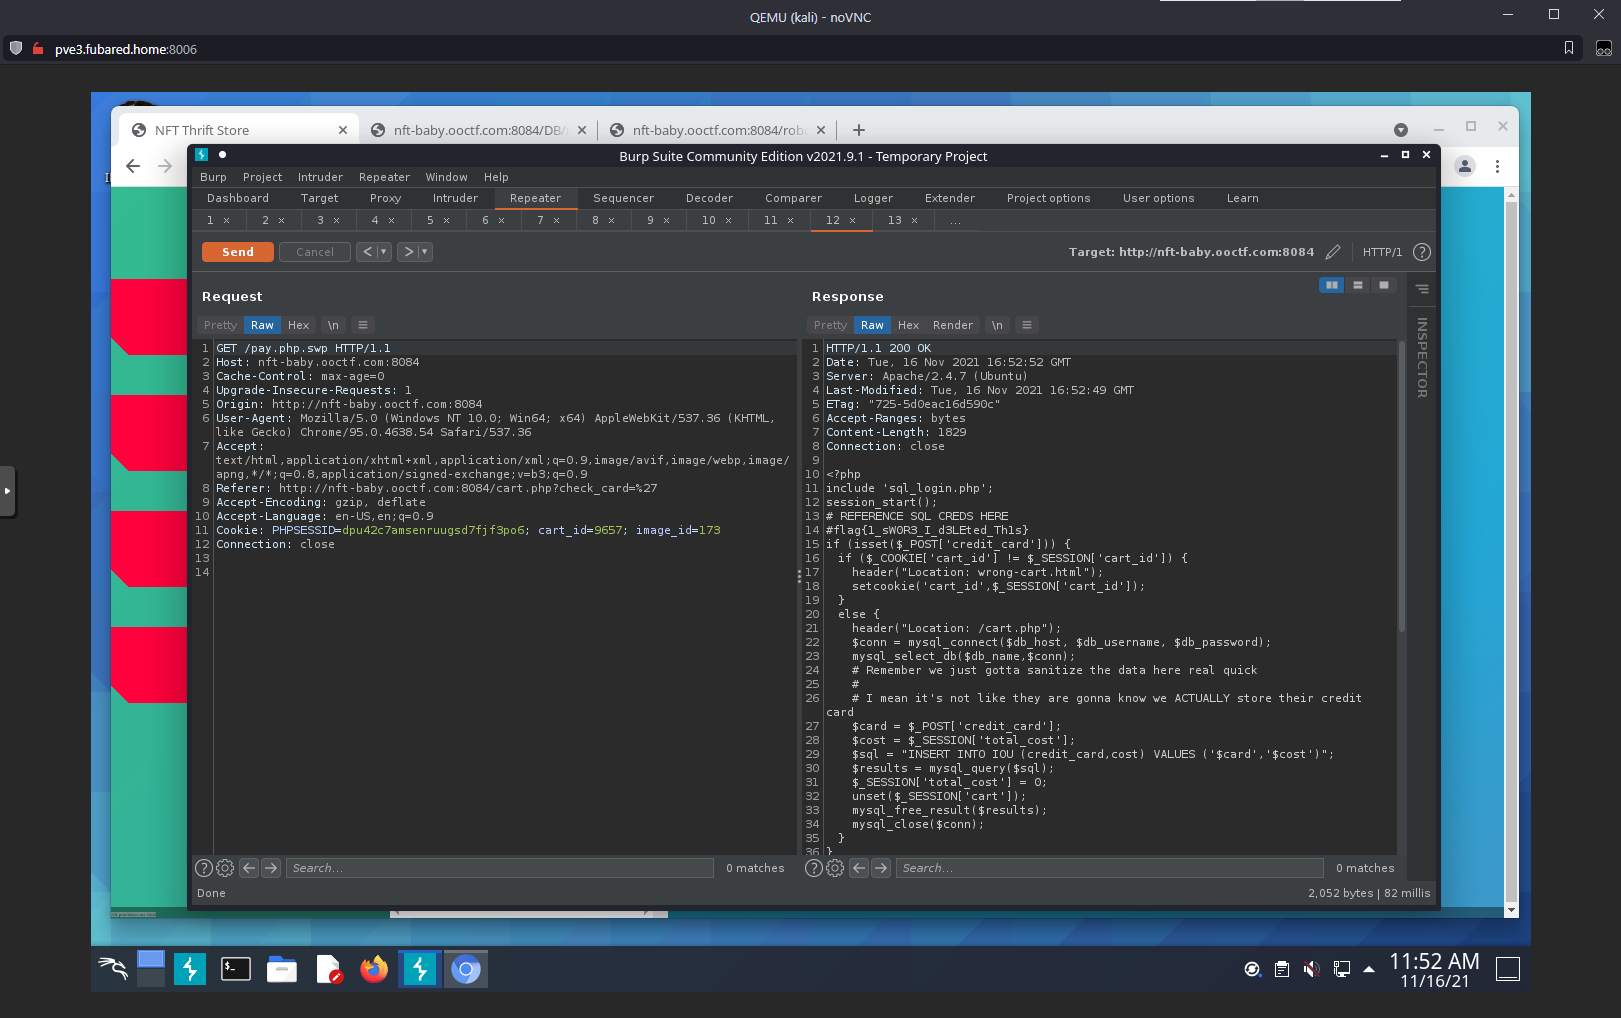Open Kali dragon applications menu
Image resolution: width=1621 pixels, height=1018 pixels.
(113, 969)
